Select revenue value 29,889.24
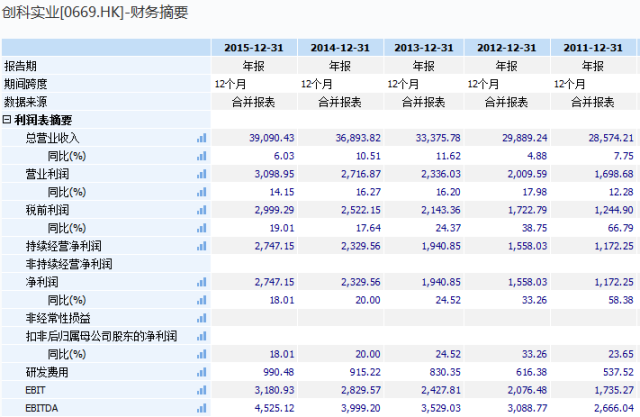Viewport: 640px width, 417px height. pos(524,138)
